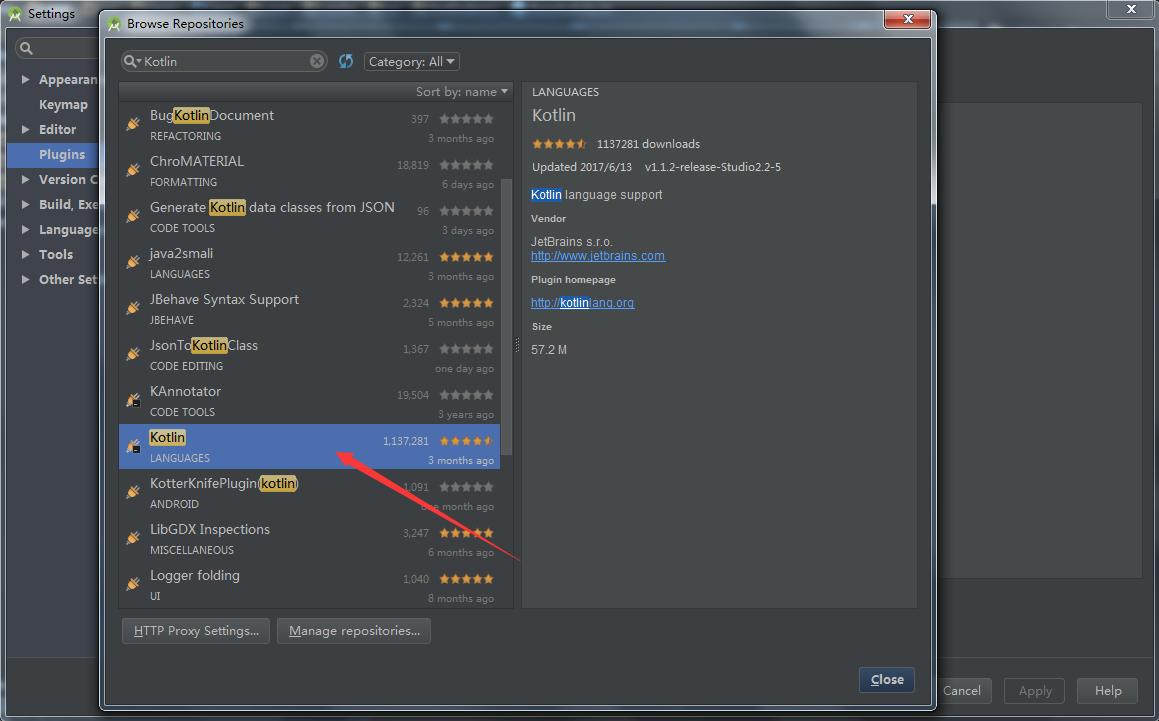Select the Logger folding plugin
The width and height of the screenshot is (1159, 721).
[x=310, y=584]
